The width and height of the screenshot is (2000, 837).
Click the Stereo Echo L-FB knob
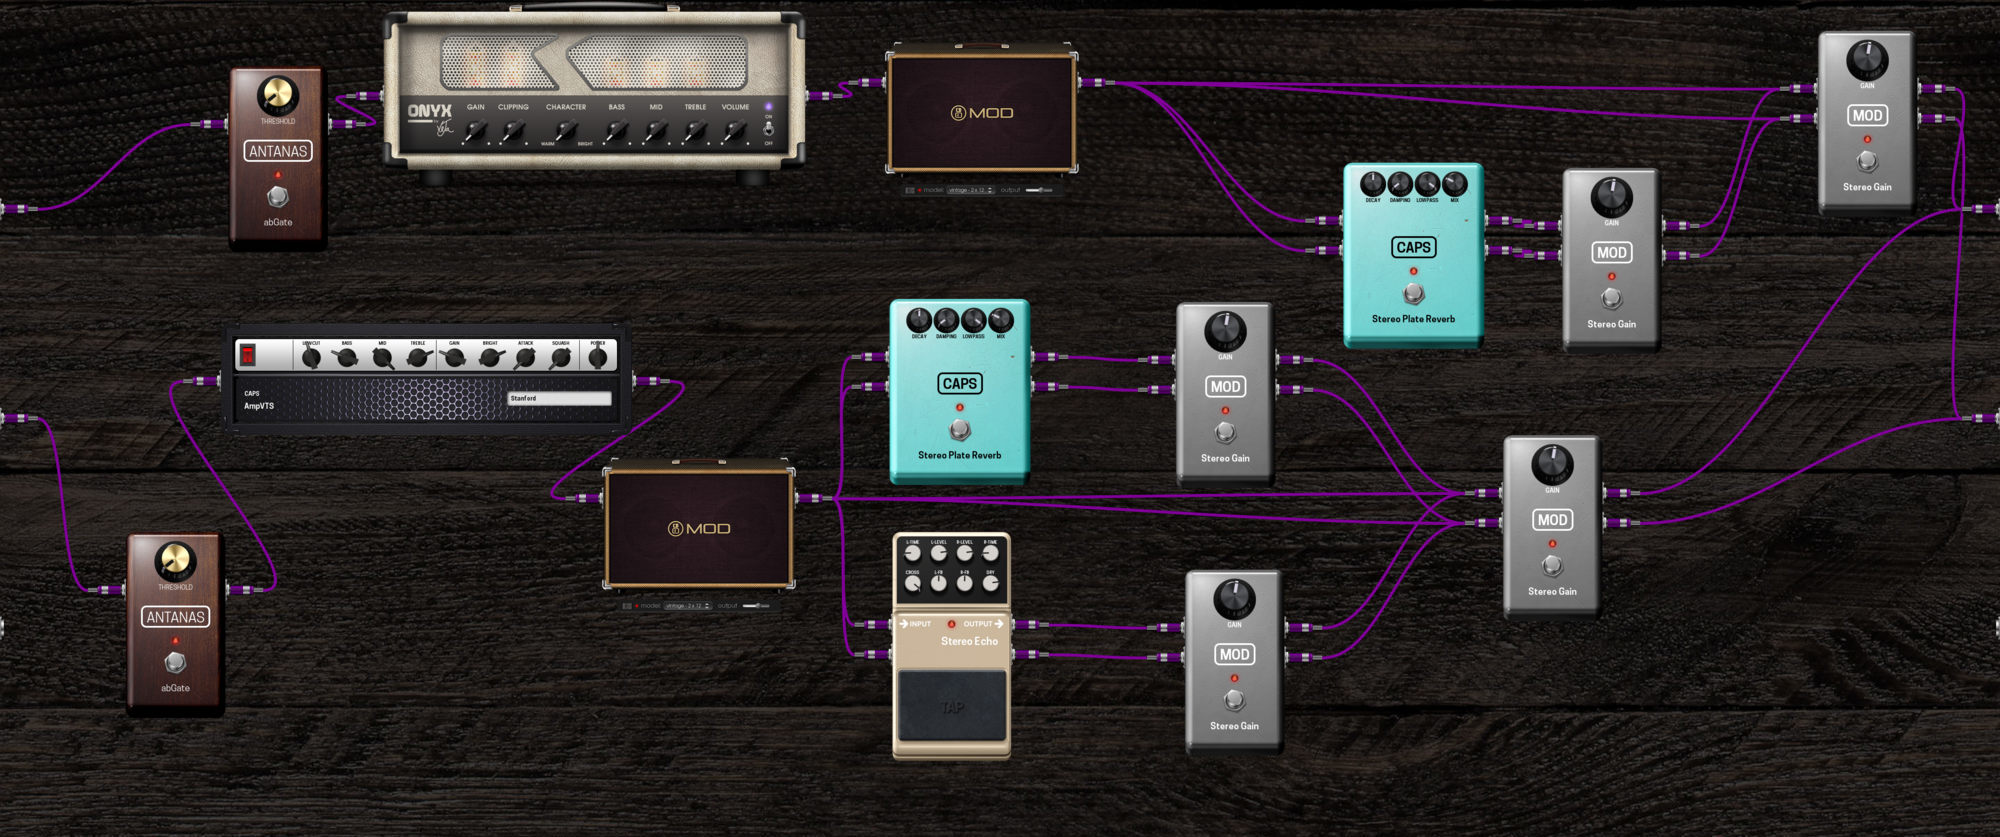[x=939, y=584]
